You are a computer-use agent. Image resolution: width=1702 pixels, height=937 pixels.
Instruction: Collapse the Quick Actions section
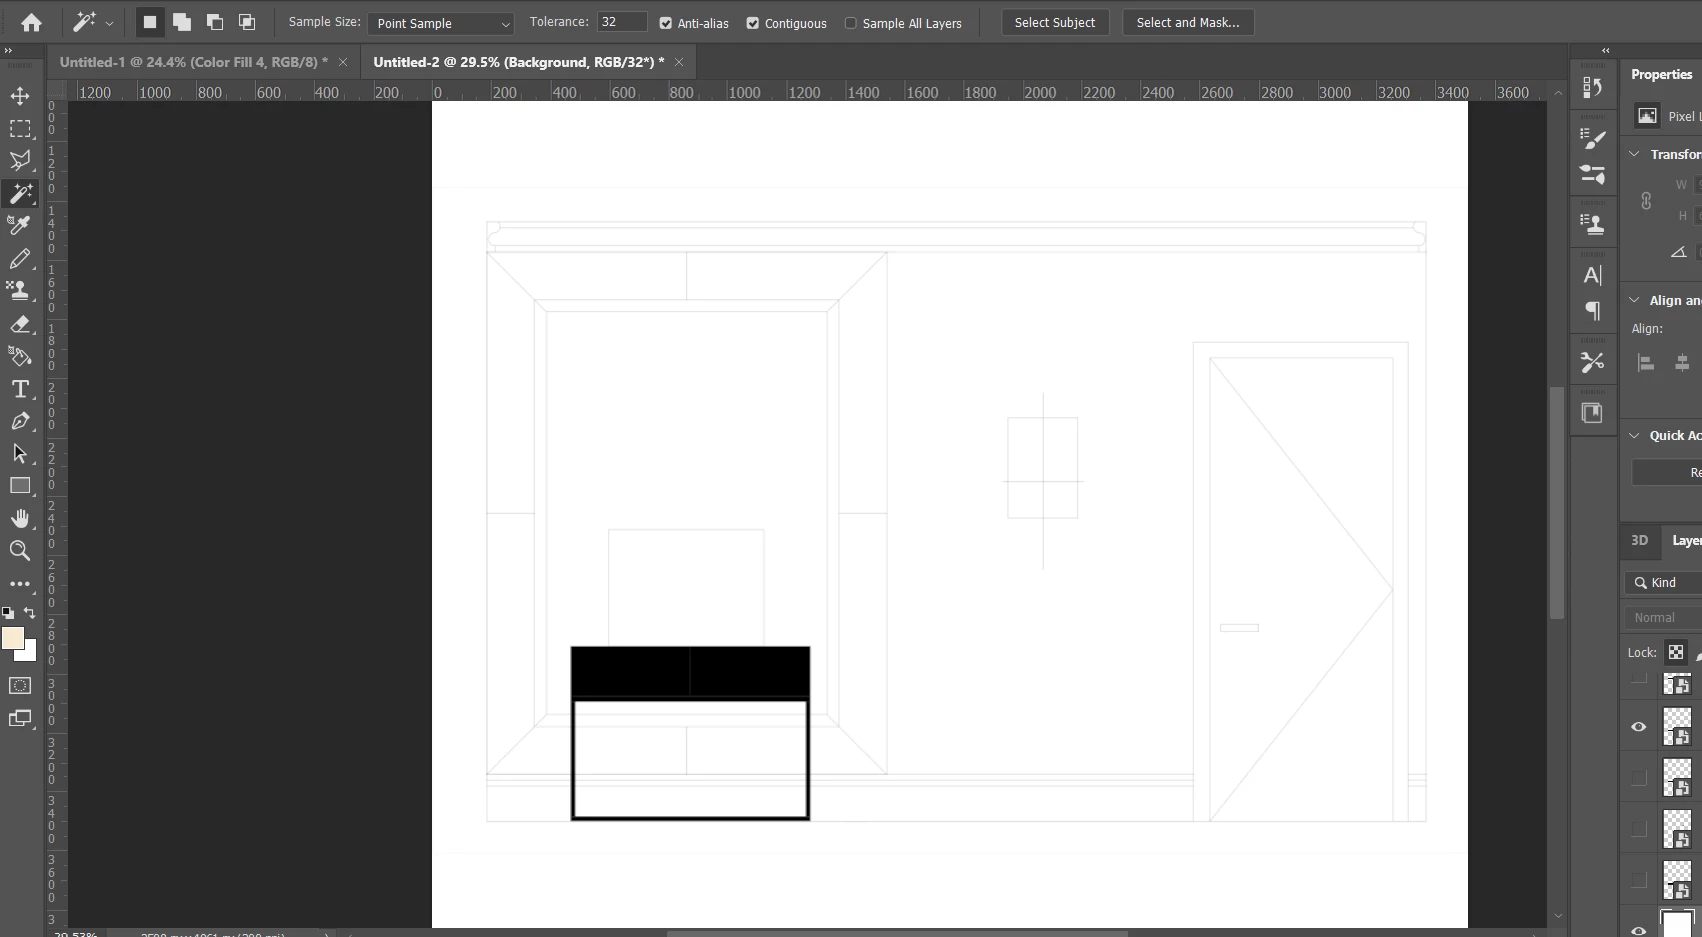tap(1634, 435)
